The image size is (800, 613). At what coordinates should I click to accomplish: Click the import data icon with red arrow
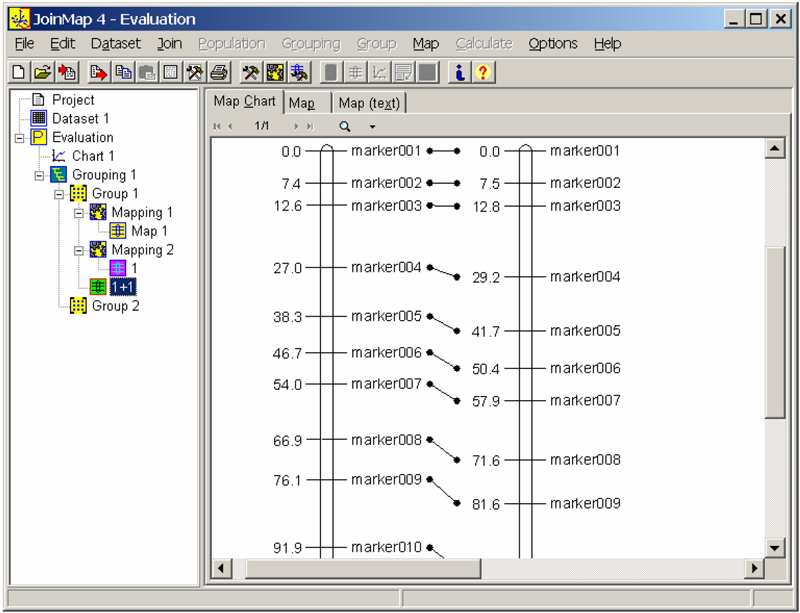(x=67, y=72)
